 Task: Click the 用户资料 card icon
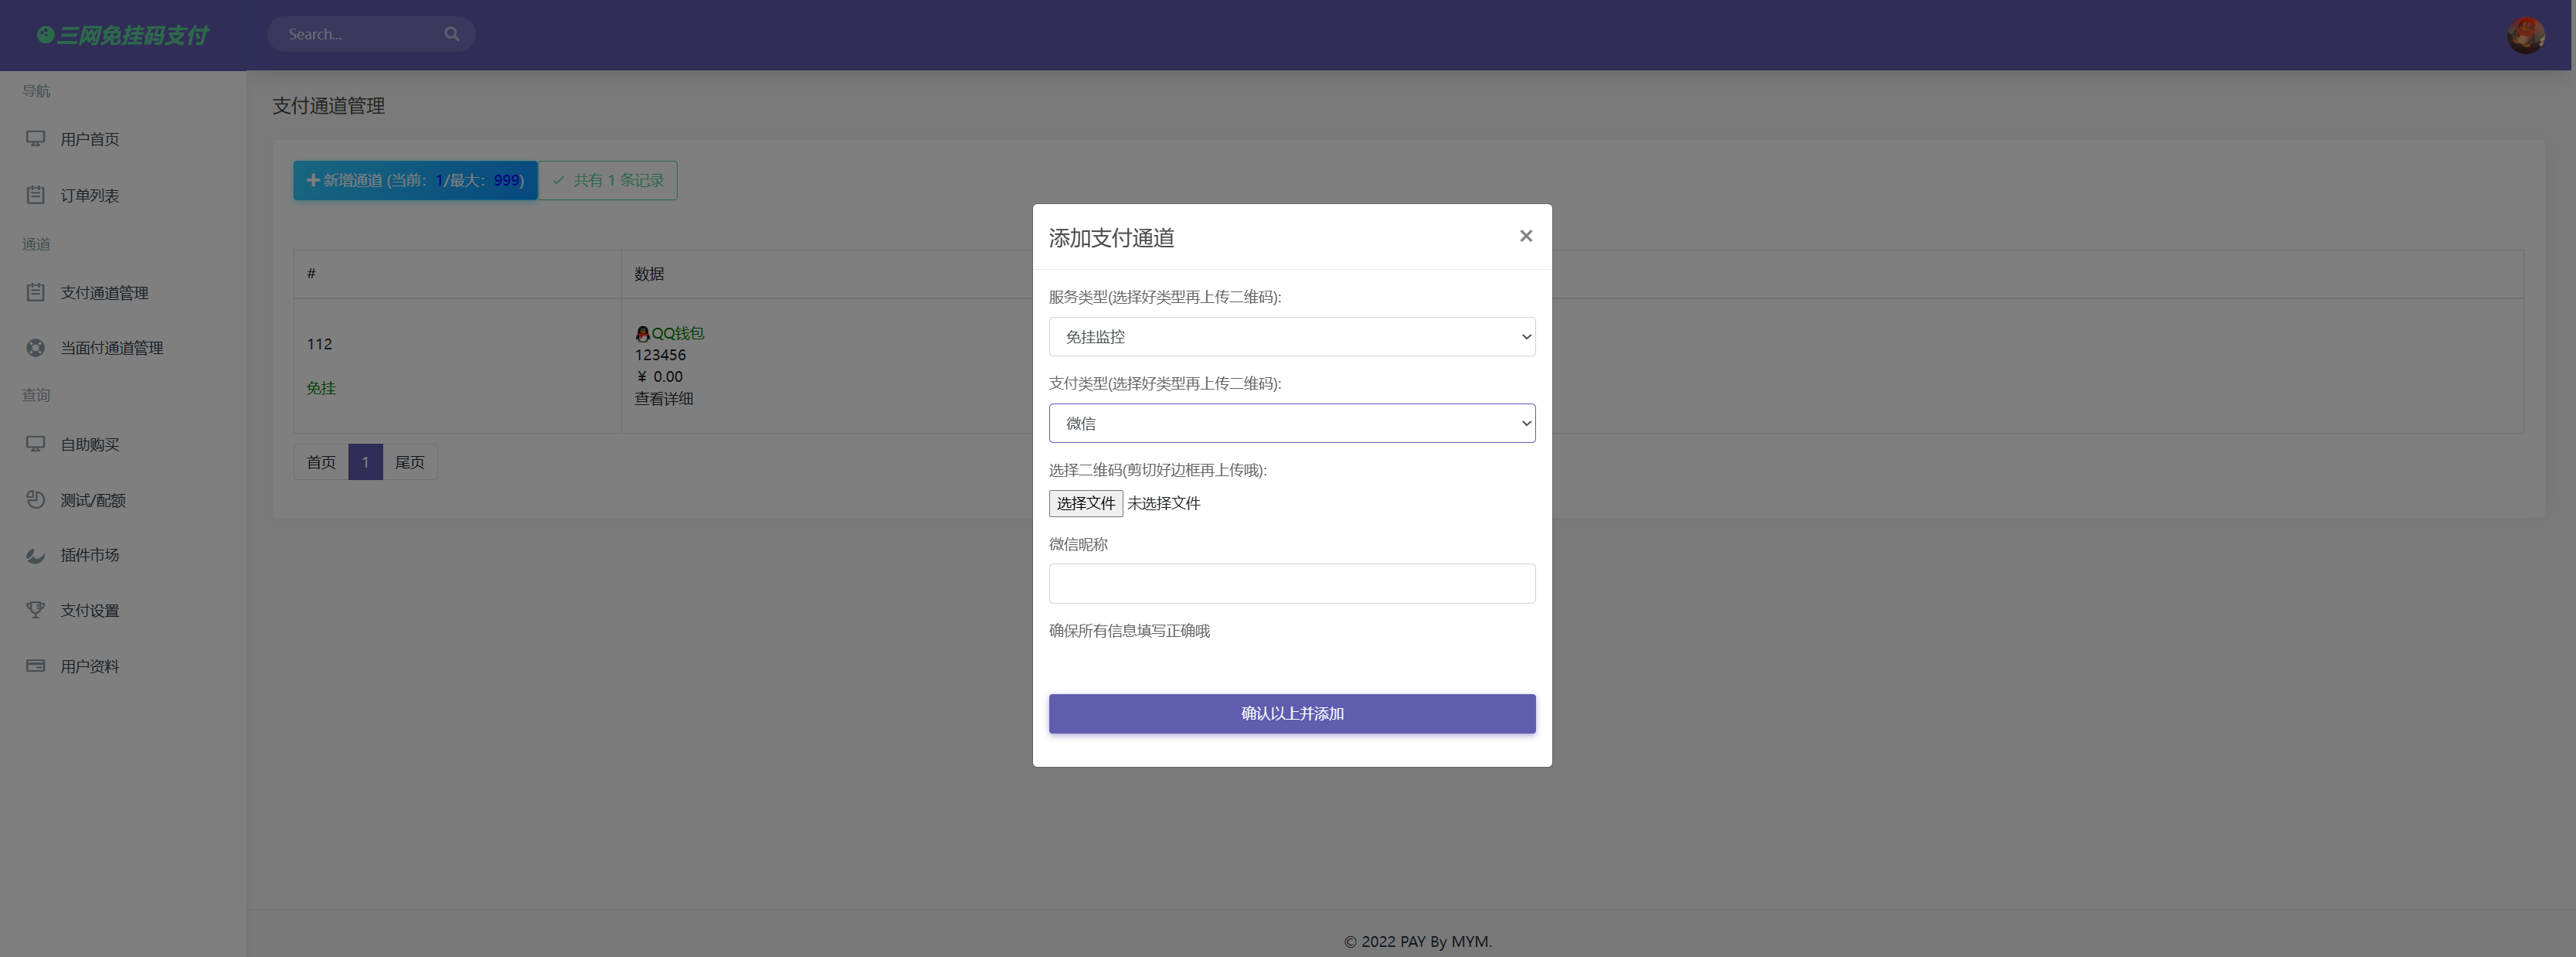point(35,666)
